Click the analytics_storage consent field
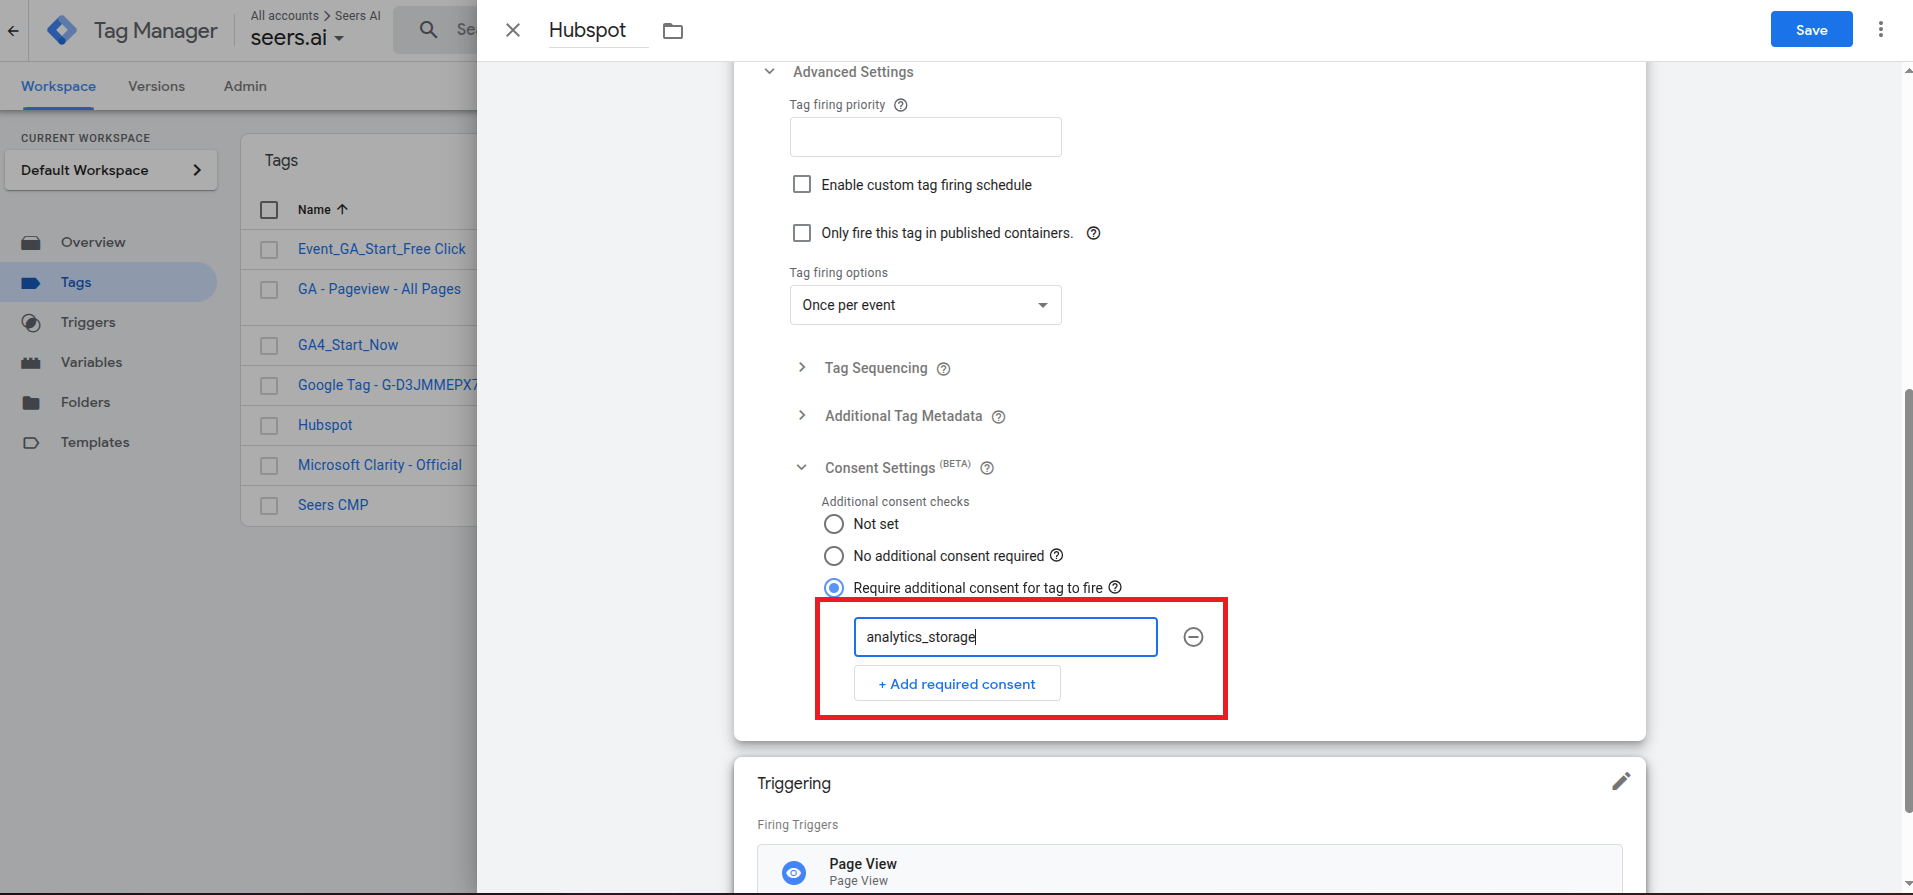This screenshot has width=1913, height=895. (1005, 637)
